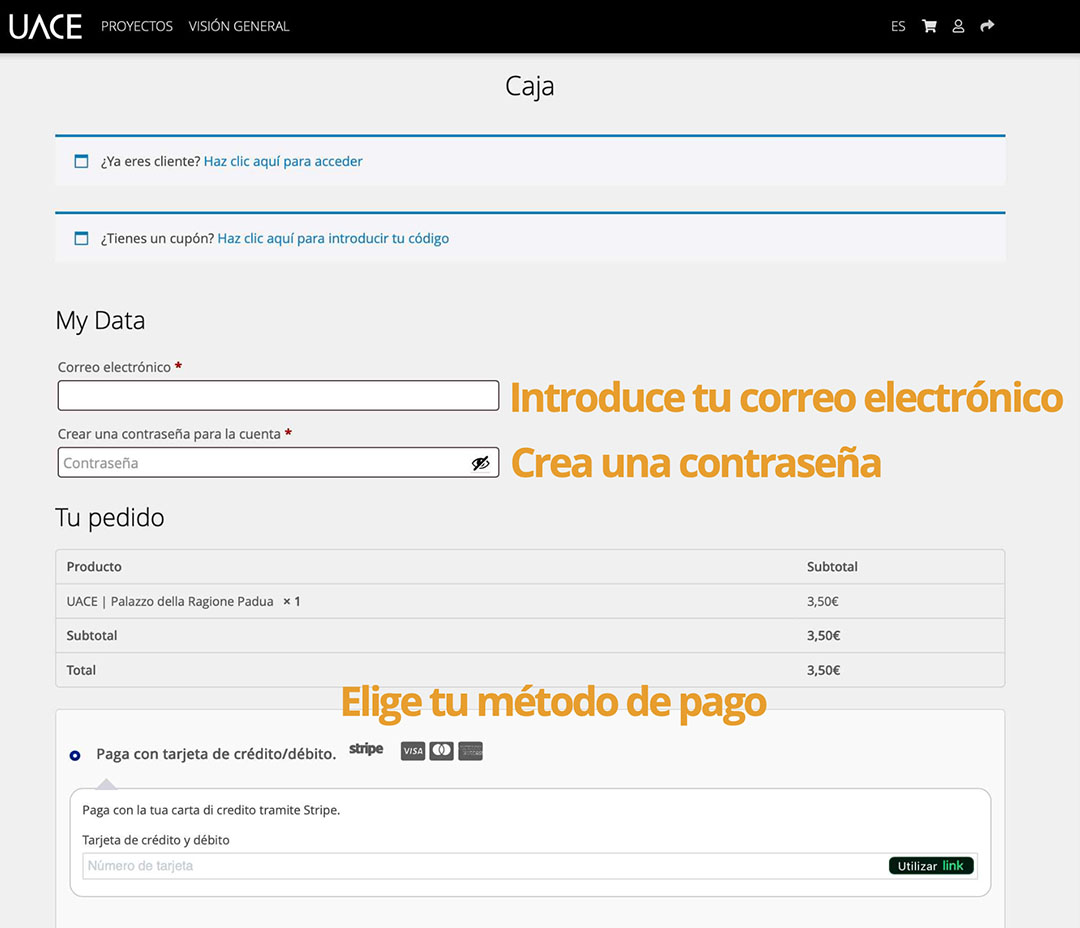This screenshot has height=928, width=1080.
Task: Click the Número de tarjeta field
Action: (x=480, y=866)
